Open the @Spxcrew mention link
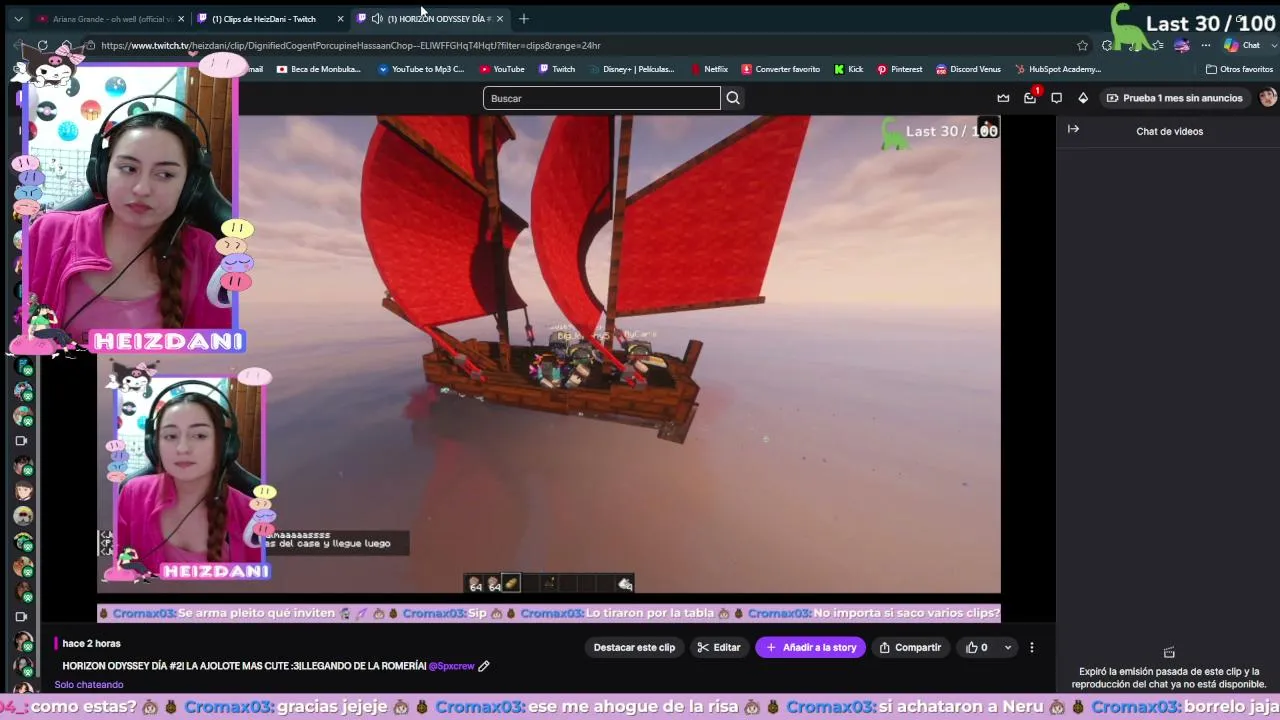1280x720 pixels. [452, 666]
